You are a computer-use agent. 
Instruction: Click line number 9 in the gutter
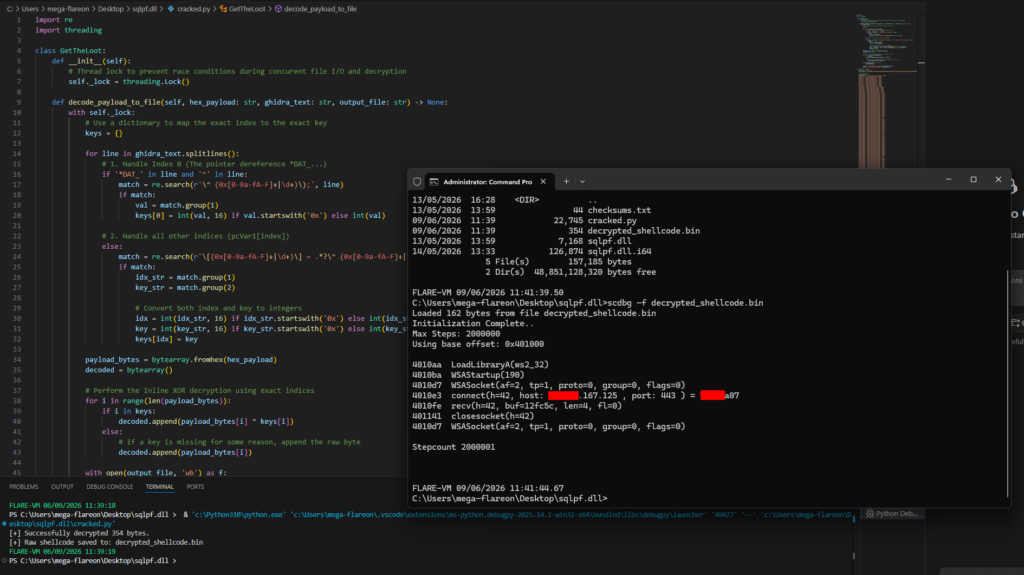[x=19, y=102]
